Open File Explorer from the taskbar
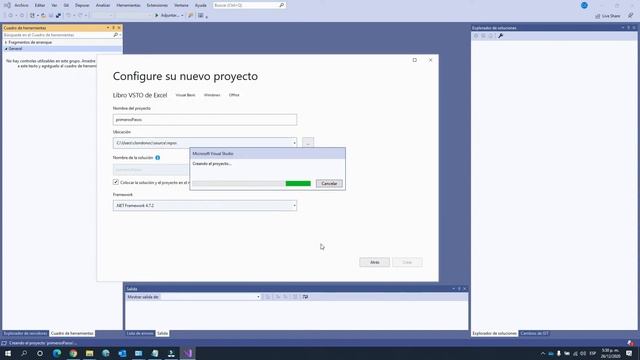The height and width of the screenshot is (360, 640). click(x=89, y=353)
